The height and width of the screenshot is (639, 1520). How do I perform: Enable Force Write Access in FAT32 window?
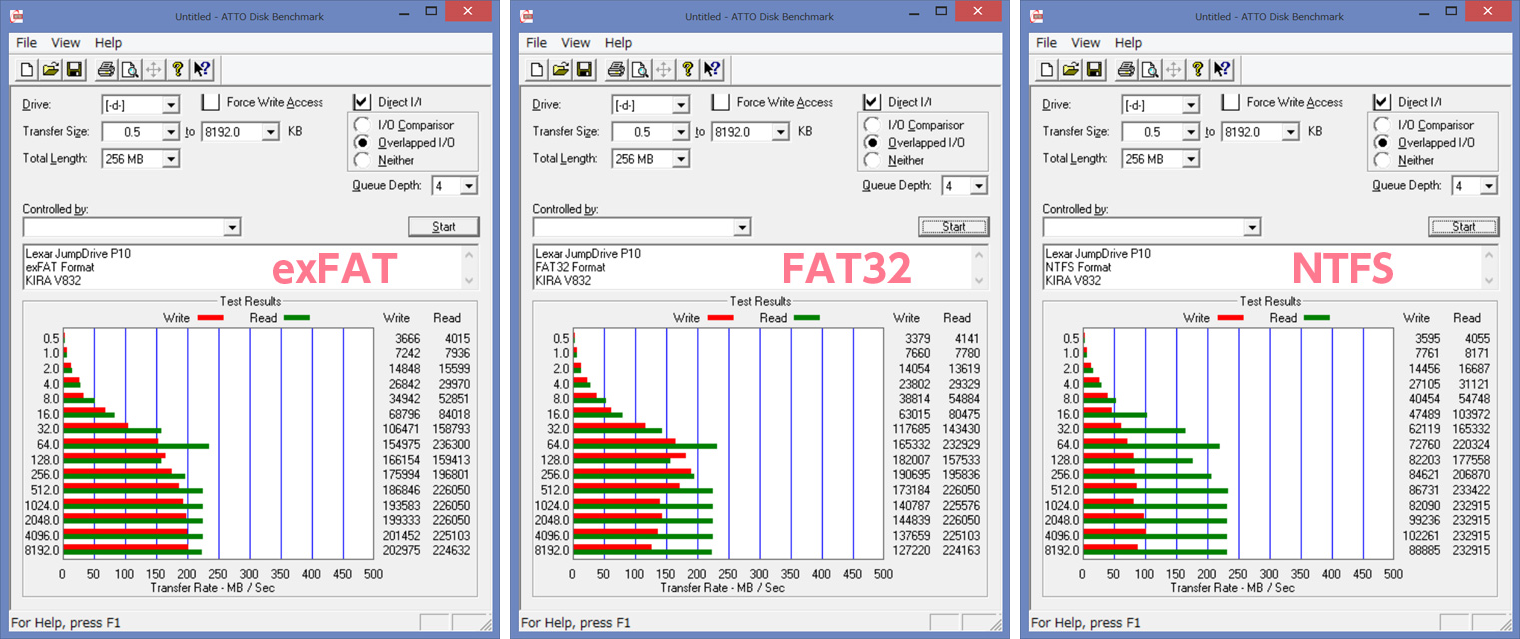coord(720,102)
